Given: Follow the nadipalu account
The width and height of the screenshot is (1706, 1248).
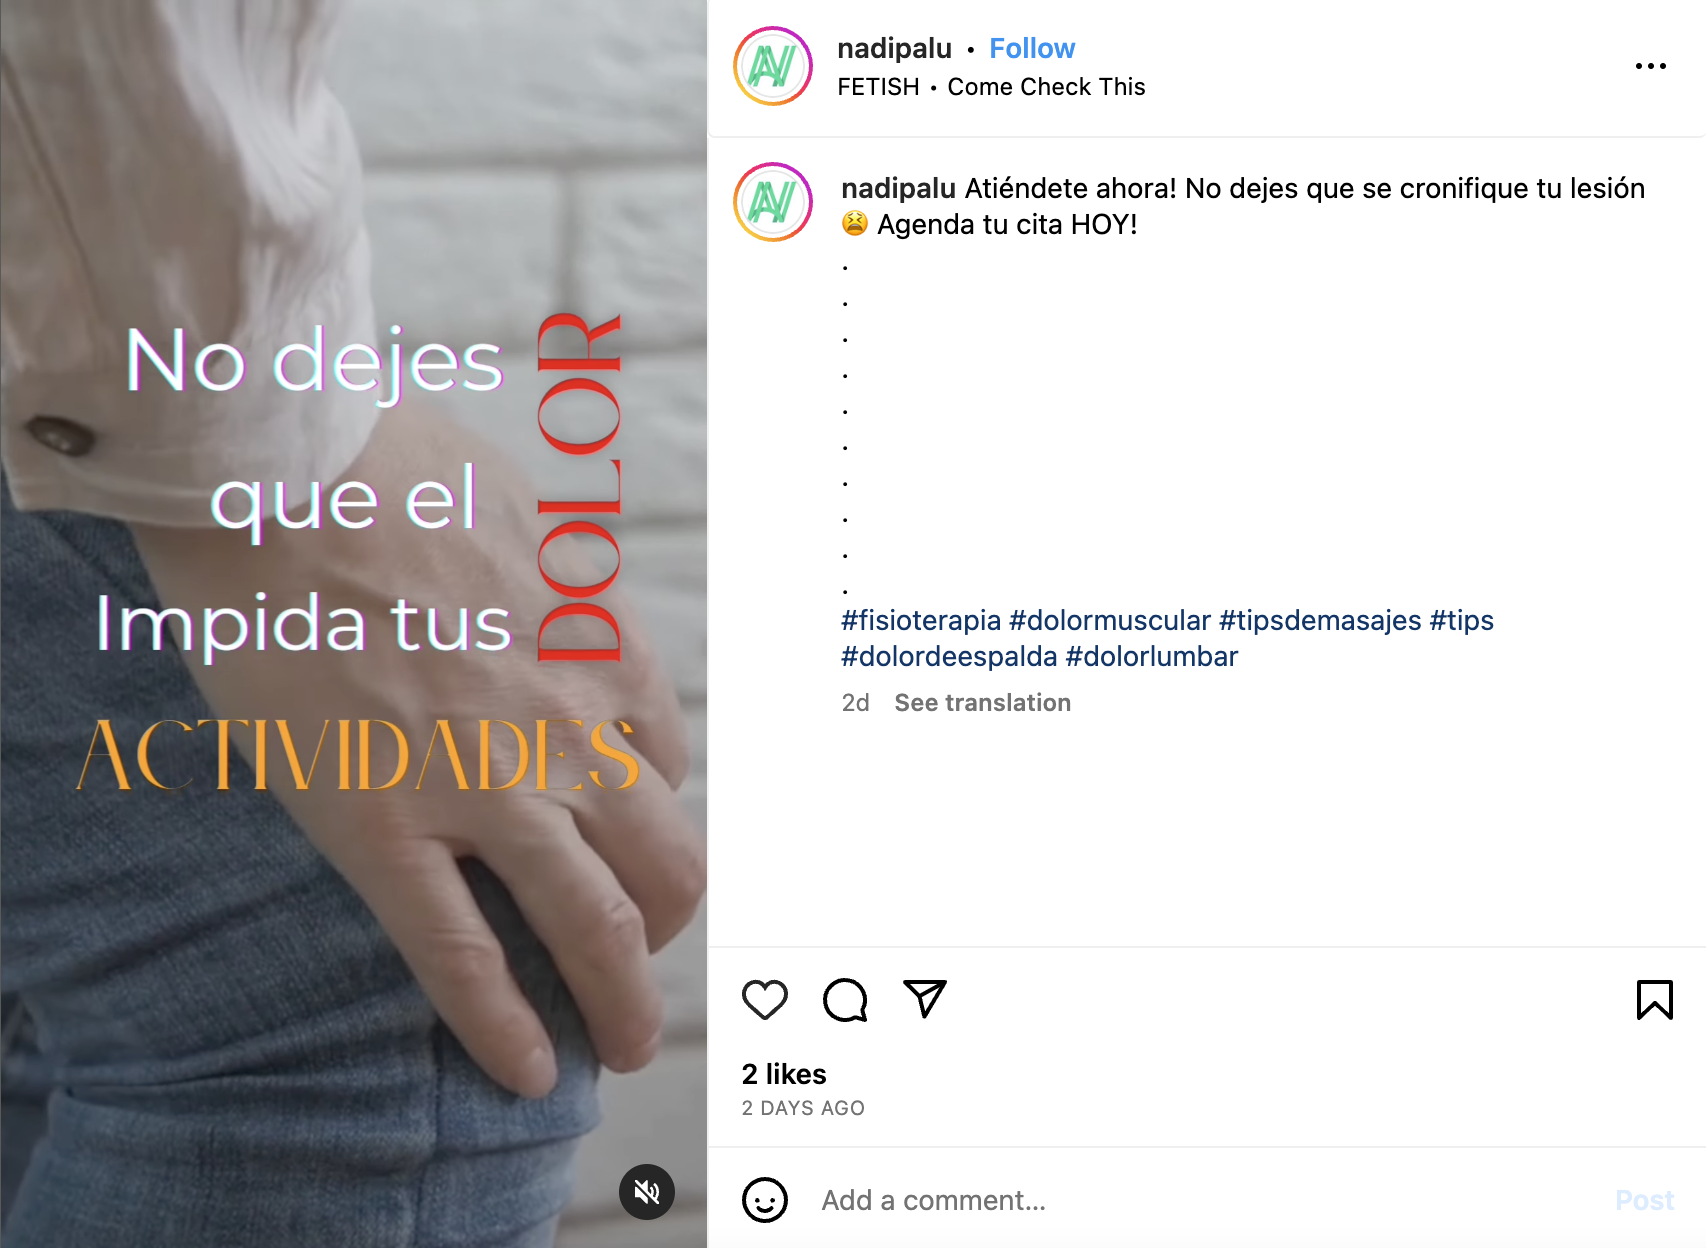Looking at the screenshot, I should [1032, 48].
